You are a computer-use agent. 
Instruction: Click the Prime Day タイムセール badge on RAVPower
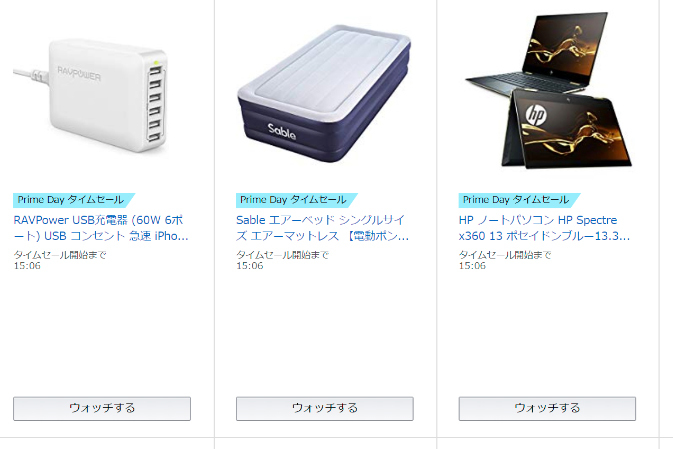coord(74,200)
